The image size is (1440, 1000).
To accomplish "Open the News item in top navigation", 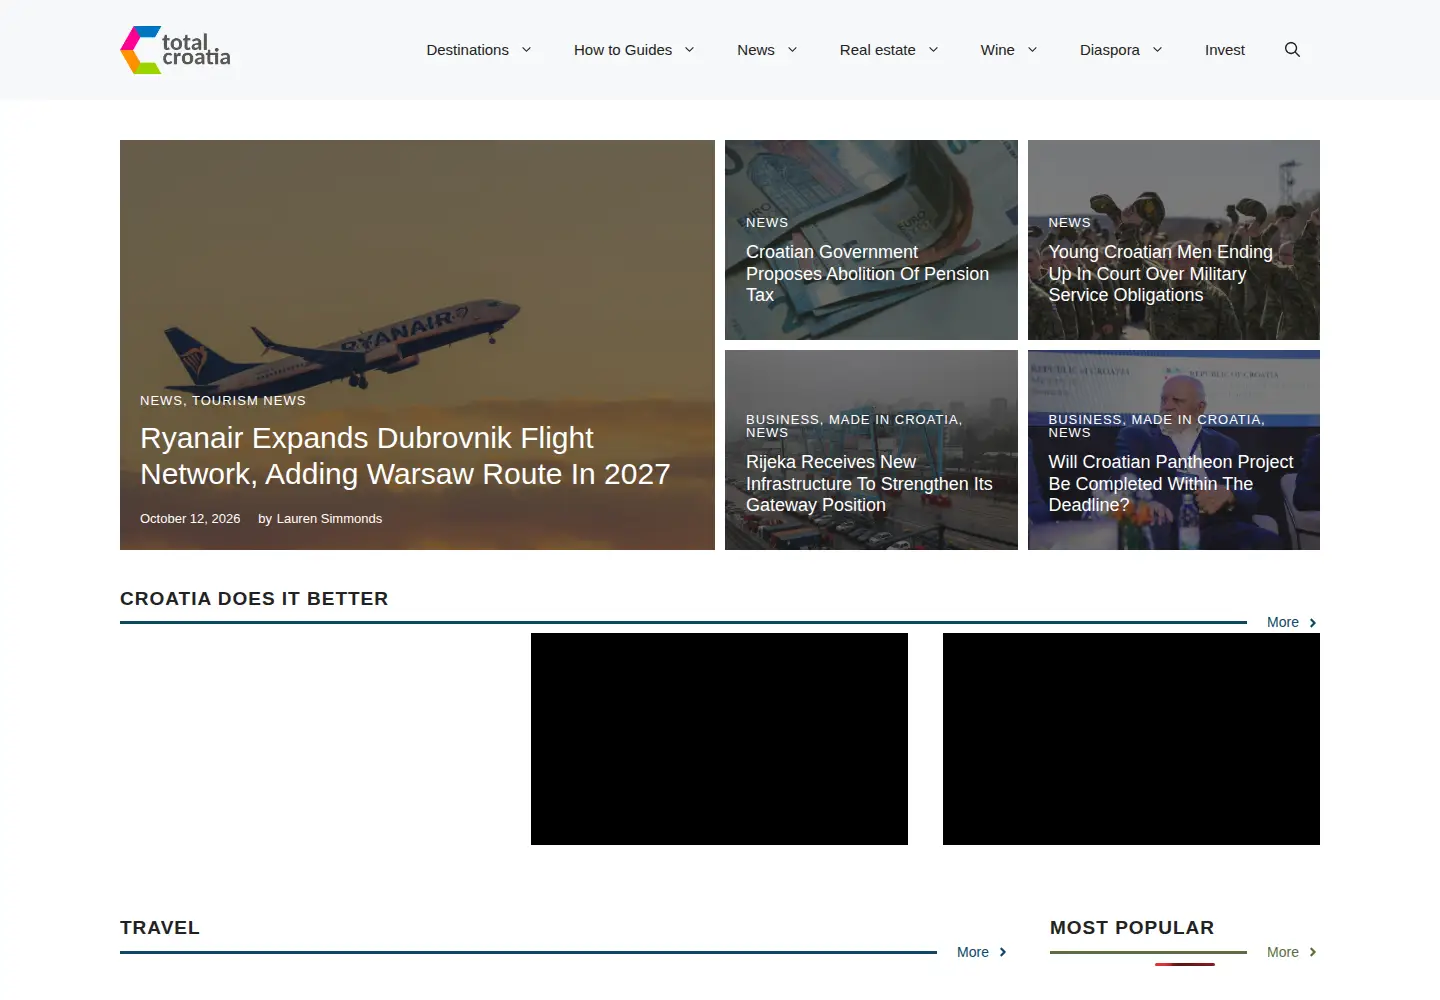I will click(x=755, y=50).
